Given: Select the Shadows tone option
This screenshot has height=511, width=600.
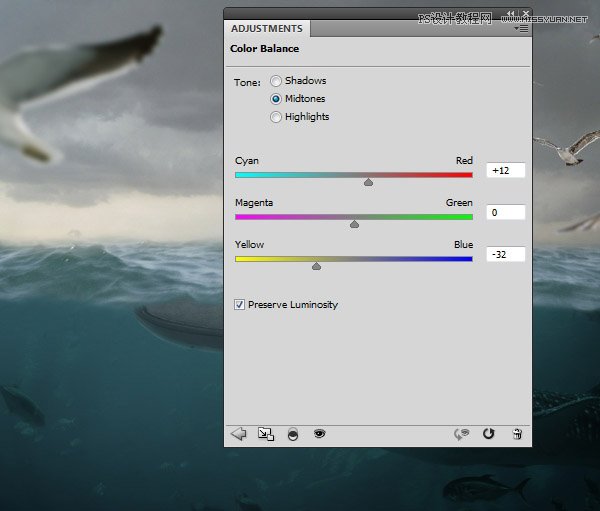Looking at the screenshot, I should coord(276,81).
